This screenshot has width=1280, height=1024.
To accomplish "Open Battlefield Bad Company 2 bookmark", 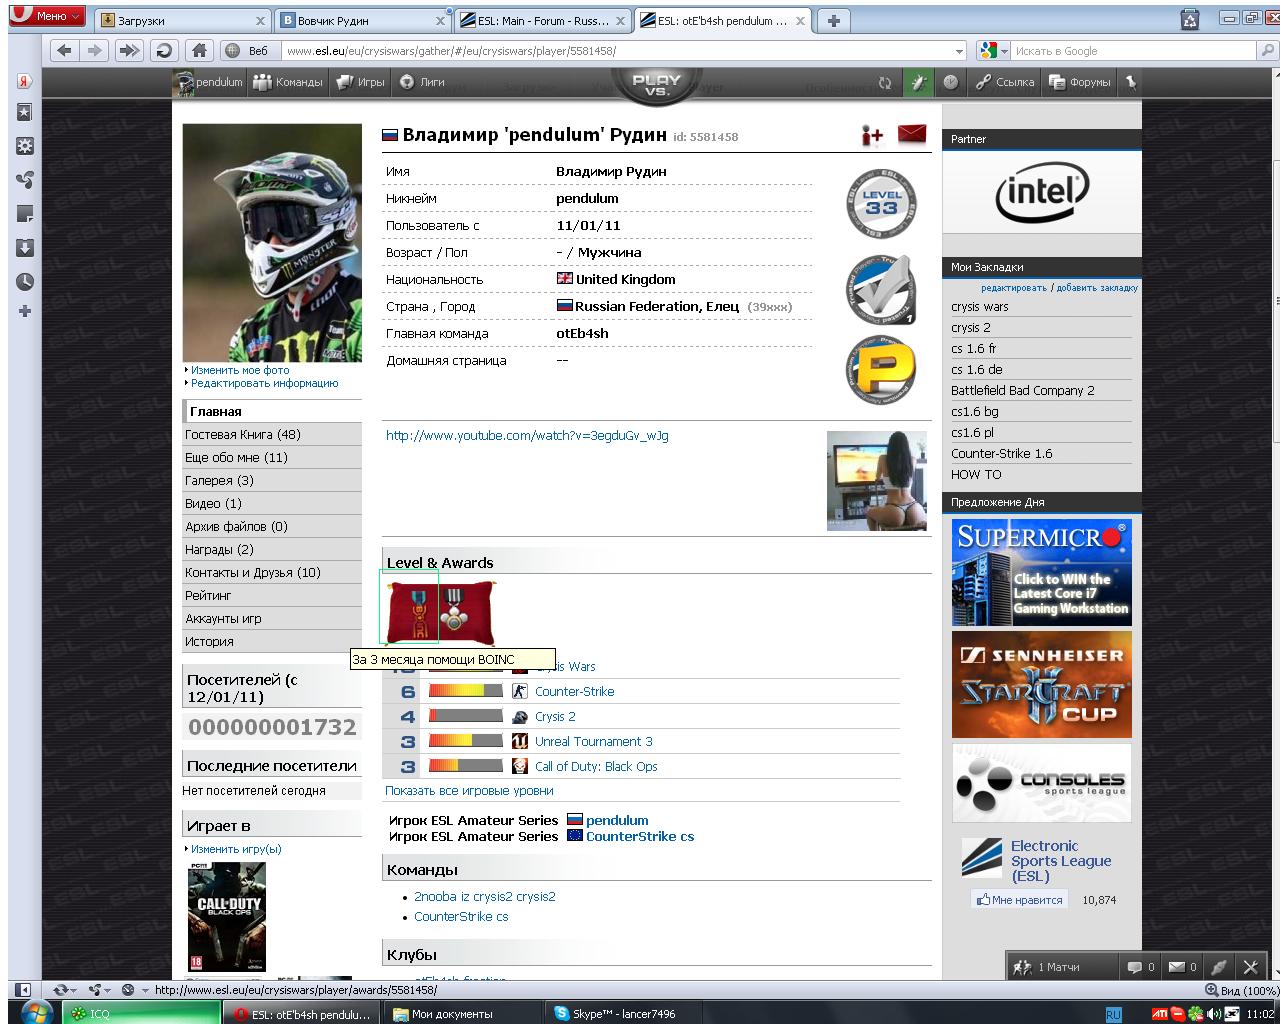I will click(1023, 391).
